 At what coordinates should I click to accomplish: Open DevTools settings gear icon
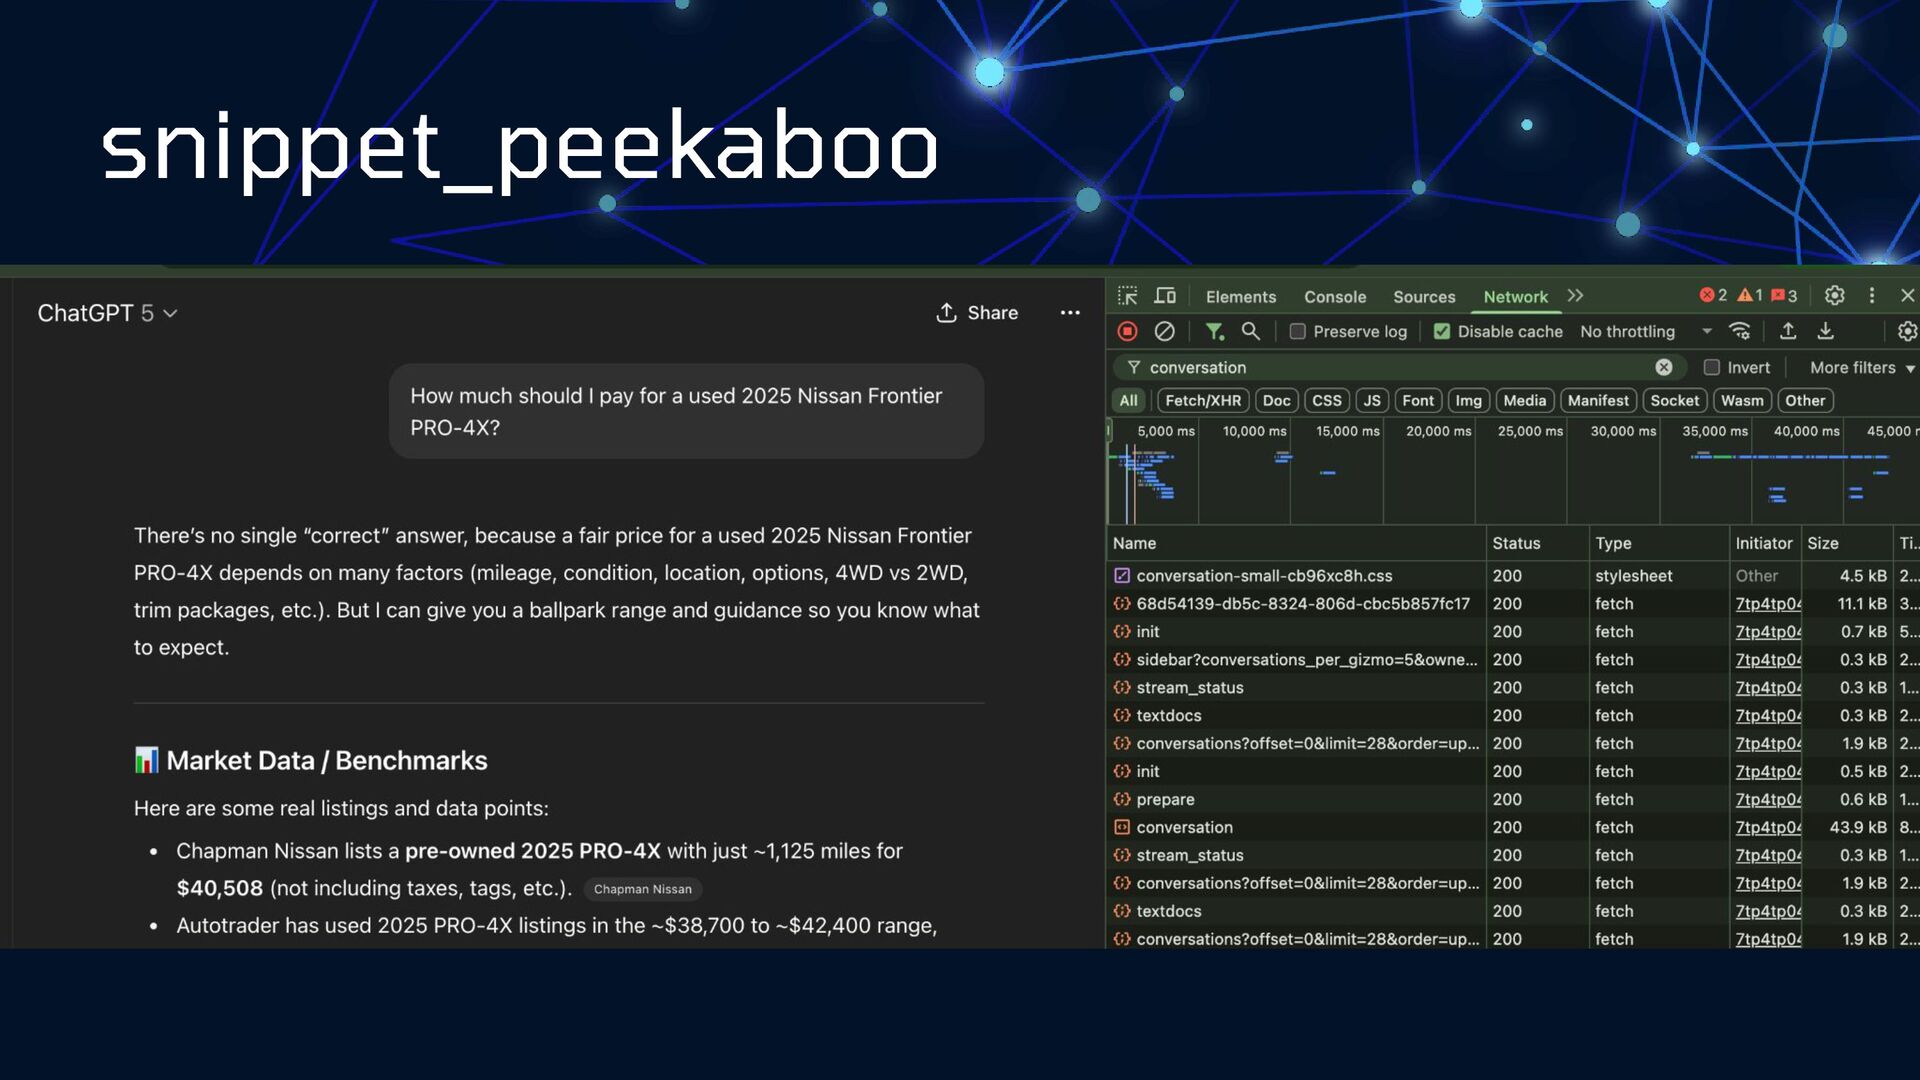(x=1834, y=296)
